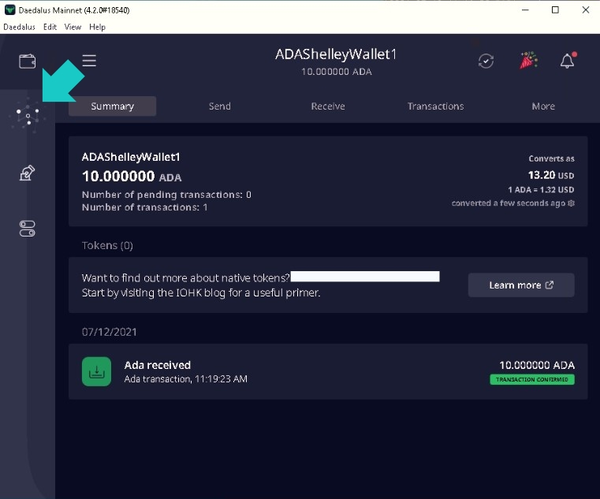Click the sync status check icon
Screen dimensions: 600x499
(486, 61)
